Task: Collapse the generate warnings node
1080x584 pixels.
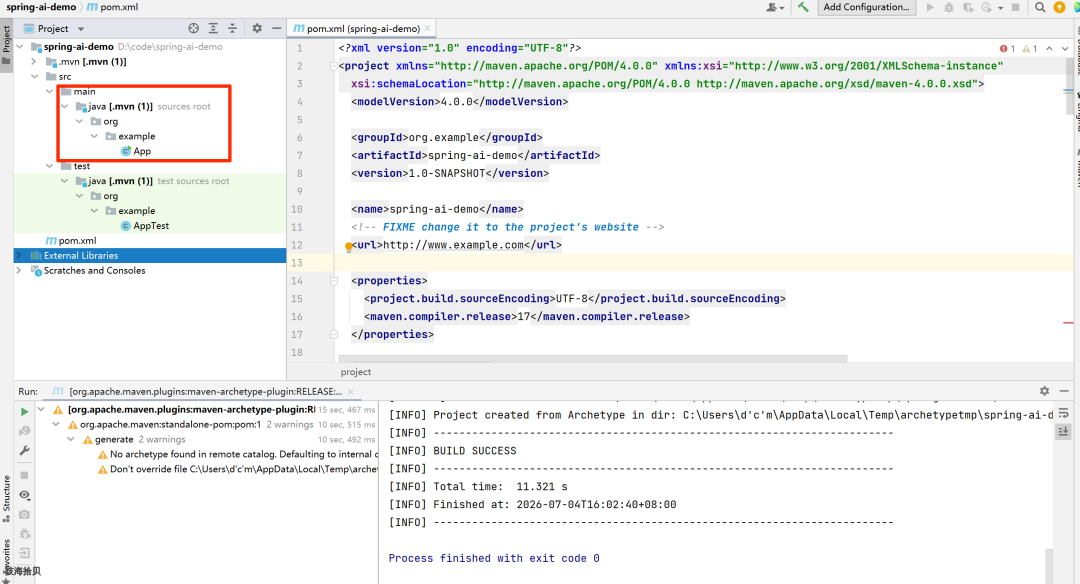Action: 71,439
